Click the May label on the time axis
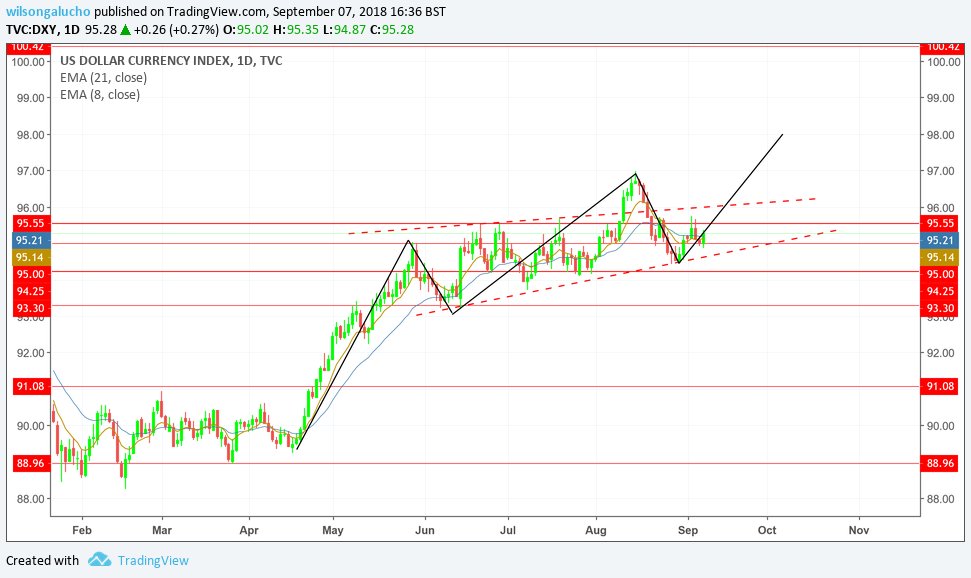 [x=333, y=530]
